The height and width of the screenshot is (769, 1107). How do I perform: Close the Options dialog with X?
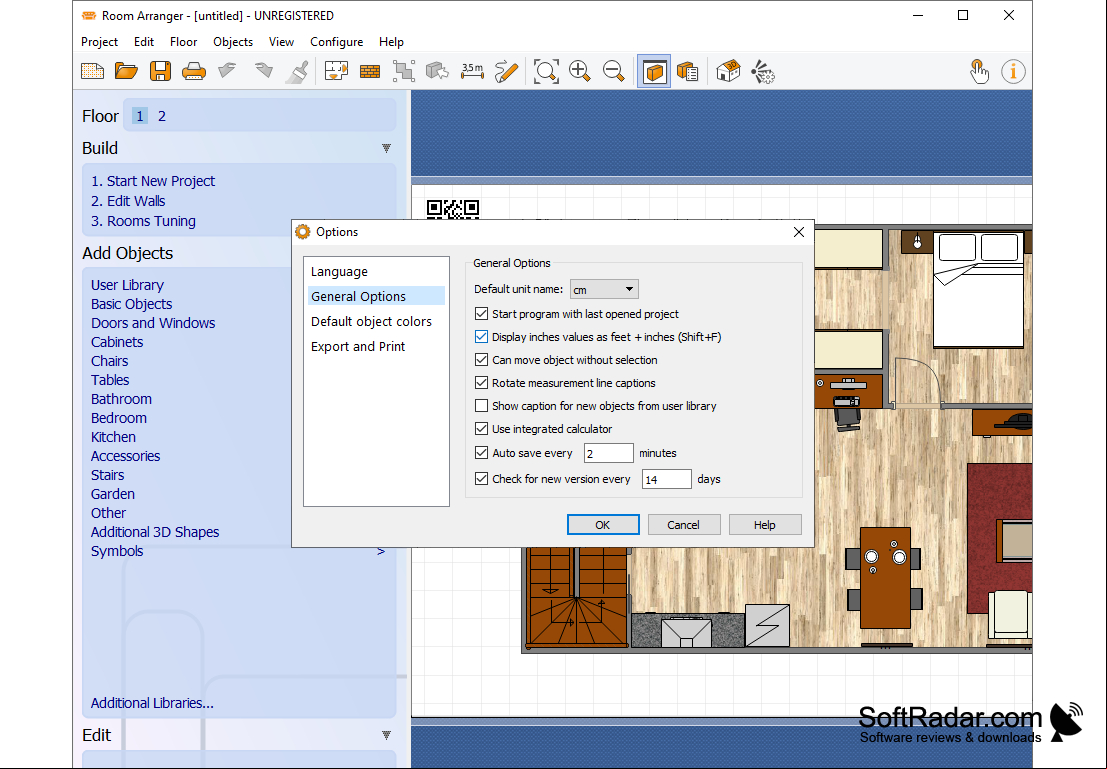tap(798, 232)
